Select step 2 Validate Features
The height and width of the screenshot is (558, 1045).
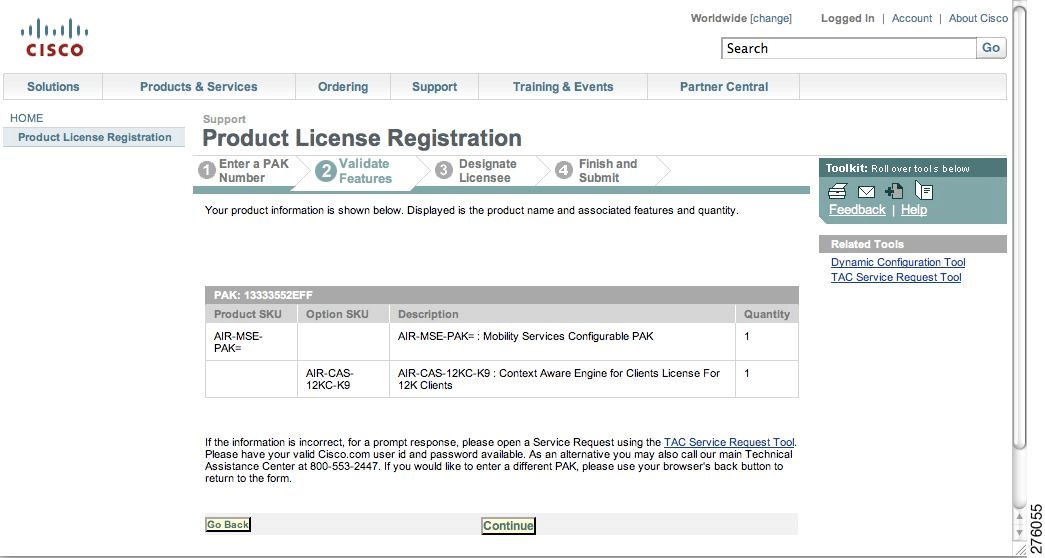point(354,171)
